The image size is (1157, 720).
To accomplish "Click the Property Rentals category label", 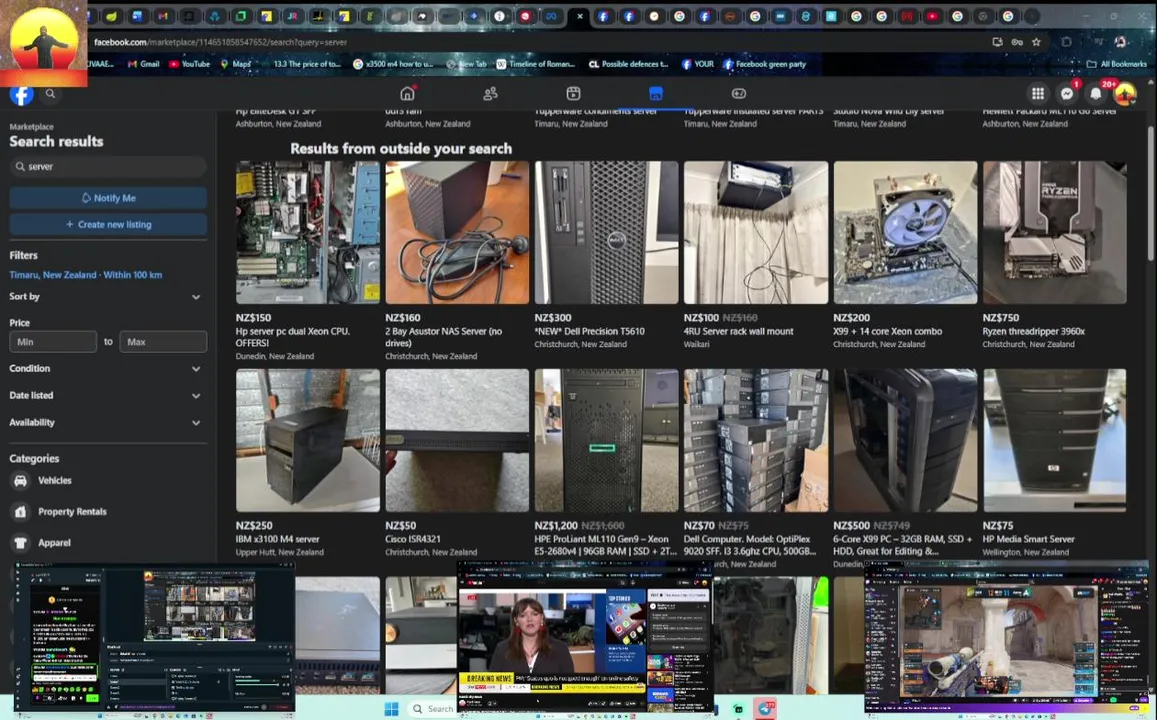I will click(72, 511).
